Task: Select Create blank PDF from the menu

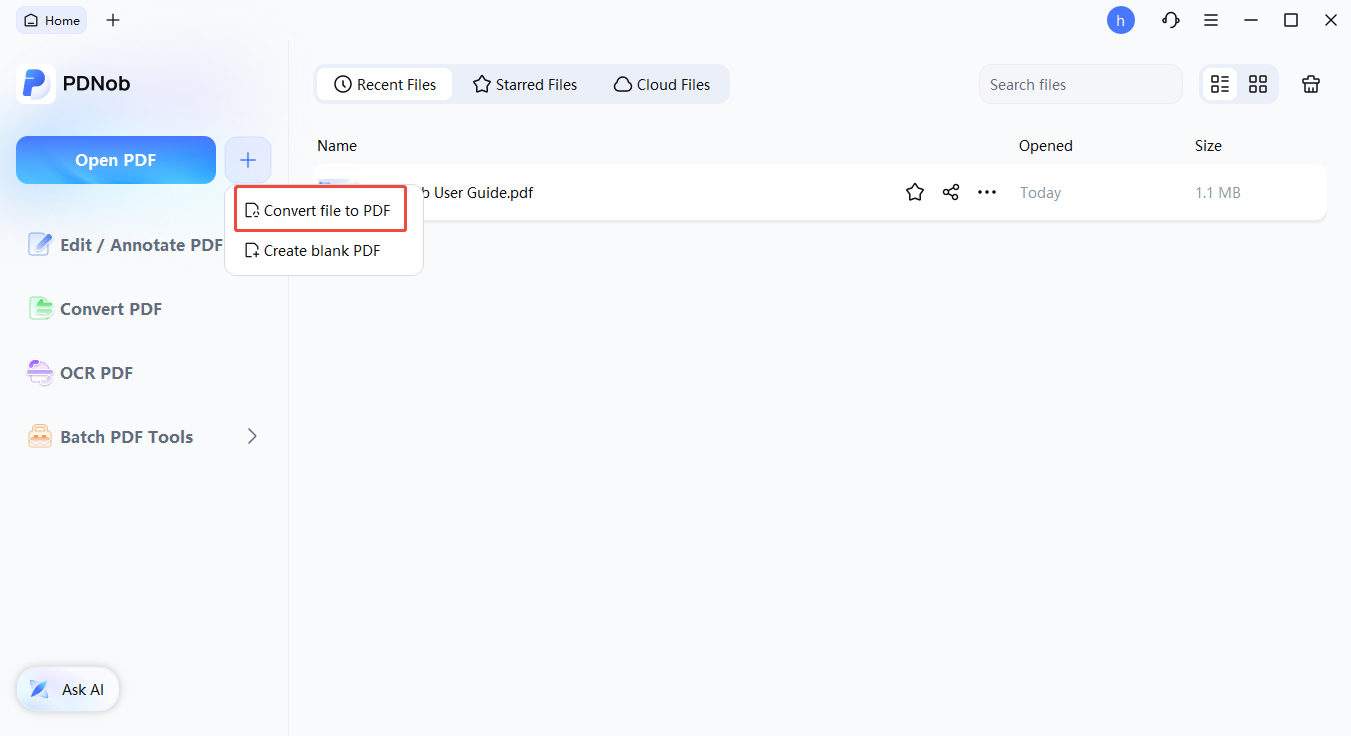Action: click(320, 250)
